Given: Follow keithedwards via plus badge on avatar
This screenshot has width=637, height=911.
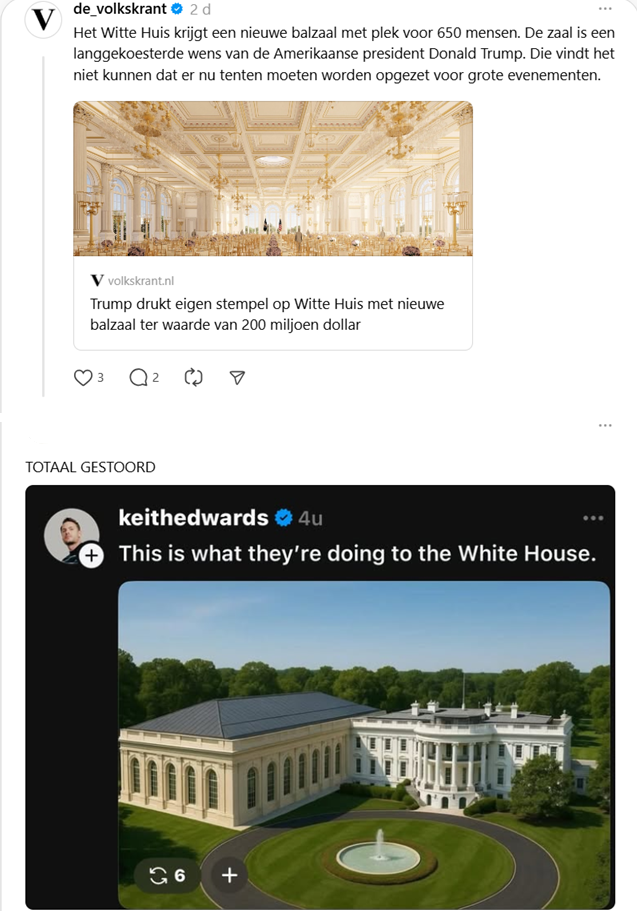Looking at the screenshot, I should (91, 556).
